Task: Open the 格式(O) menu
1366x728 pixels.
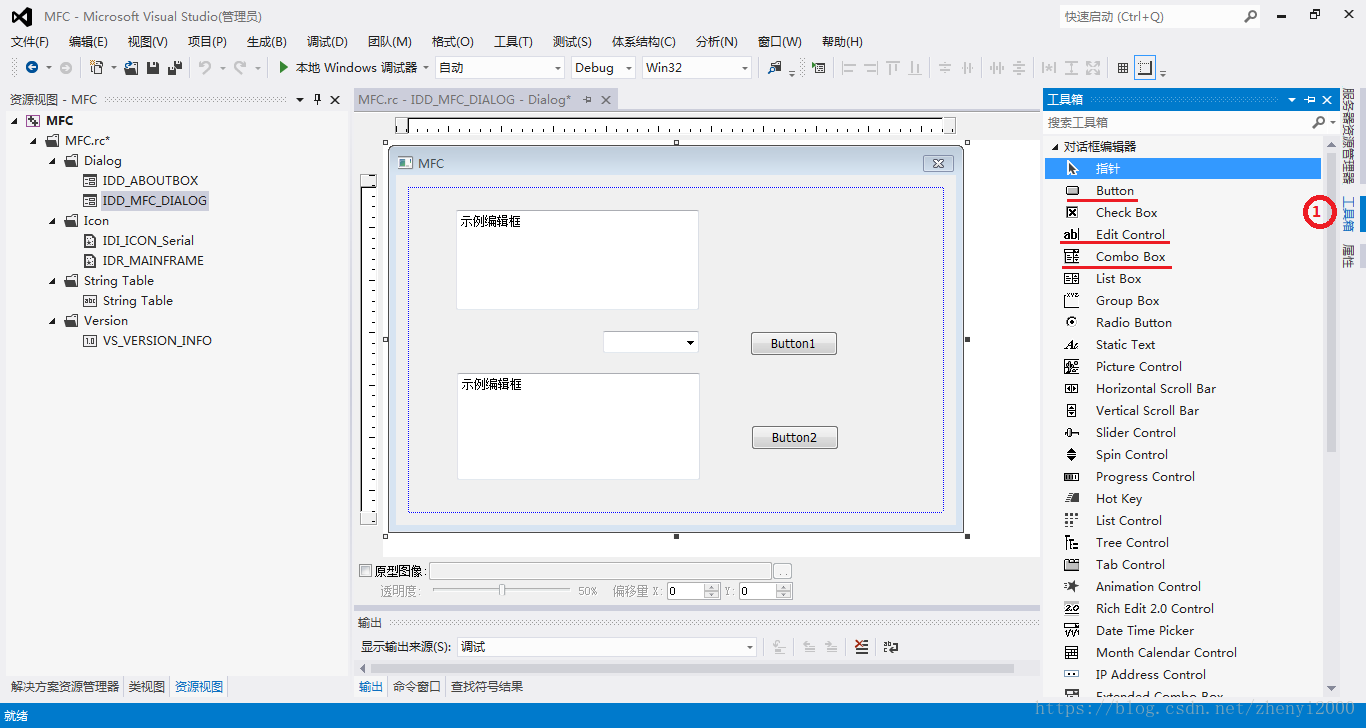Action: 452,42
